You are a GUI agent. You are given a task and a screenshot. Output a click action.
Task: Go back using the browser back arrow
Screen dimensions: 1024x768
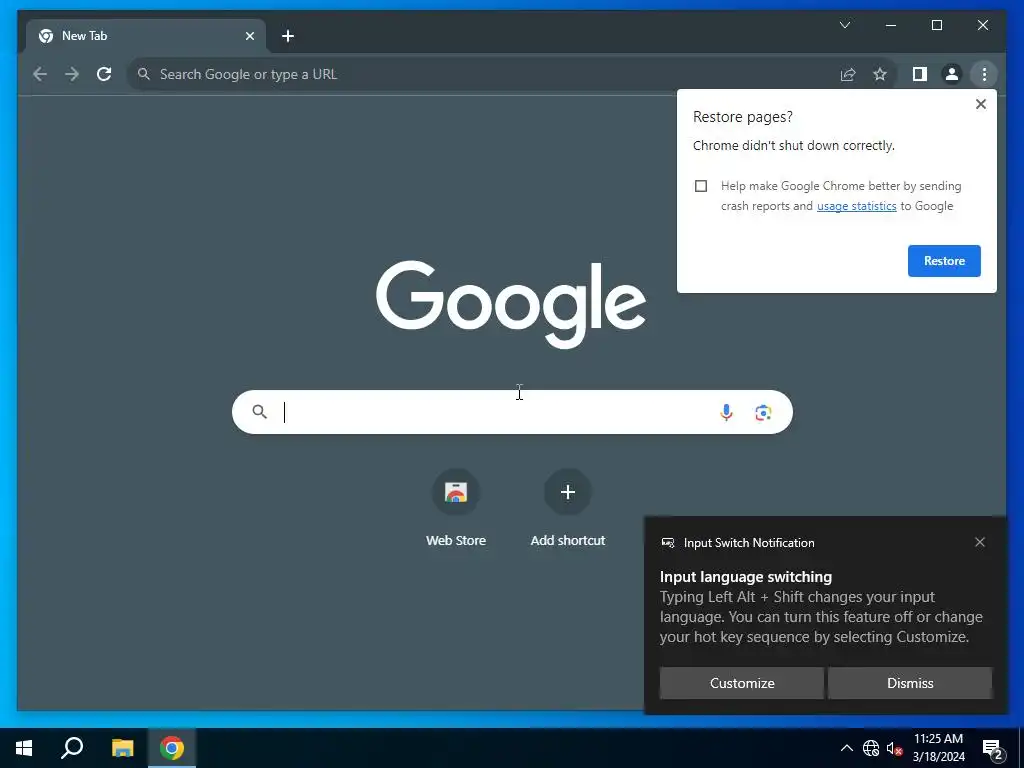[x=40, y=74]
